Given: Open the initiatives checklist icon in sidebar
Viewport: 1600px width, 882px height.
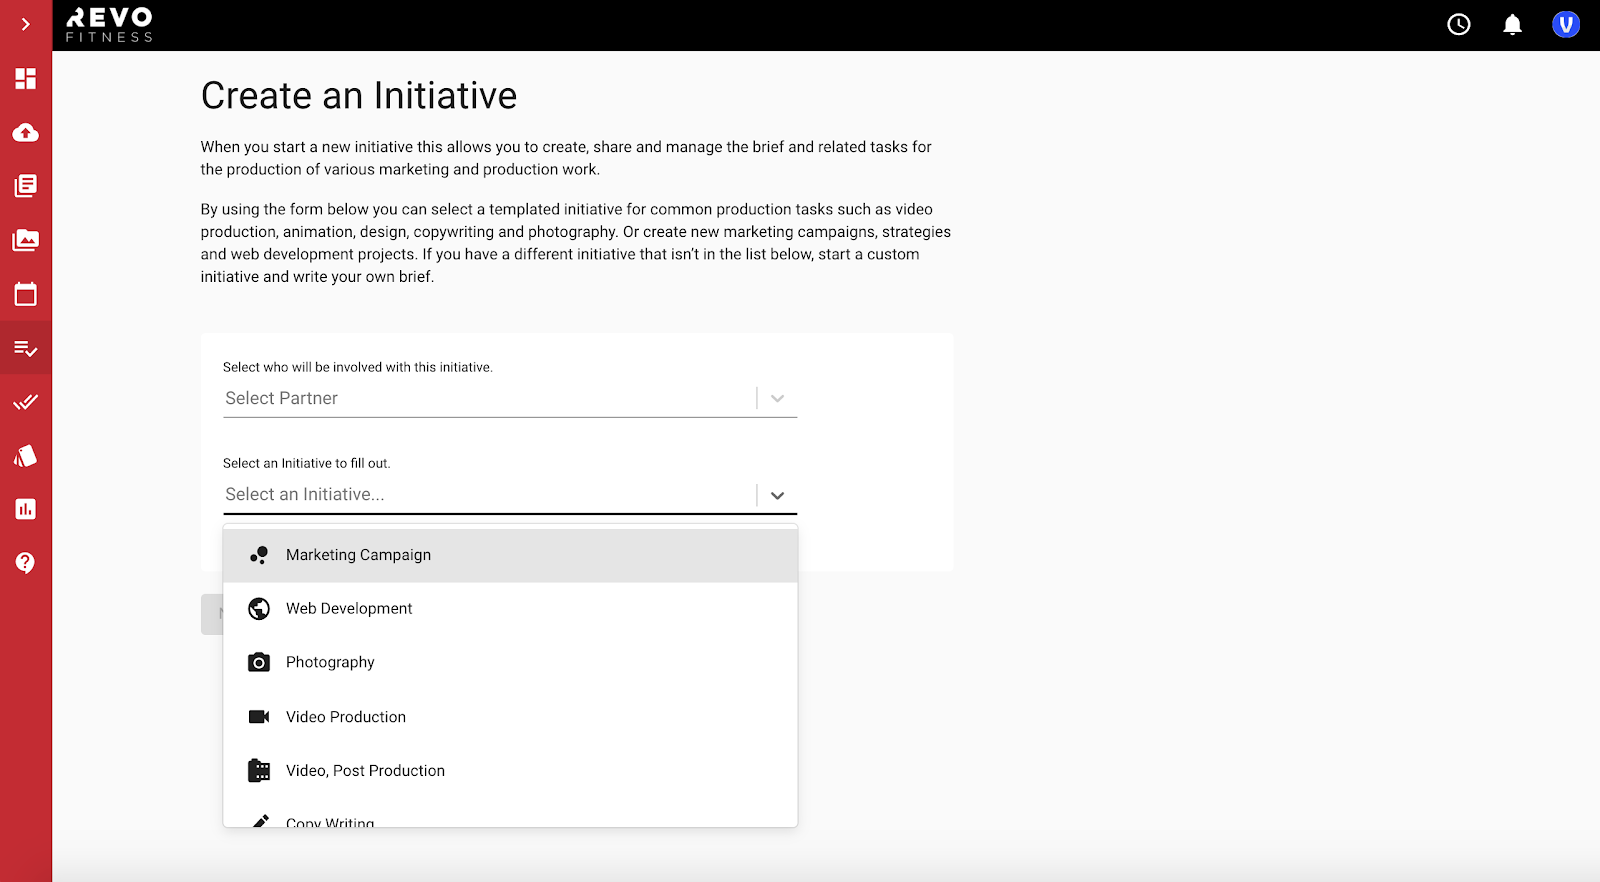Looking at the screenshot, I should 26,348.
